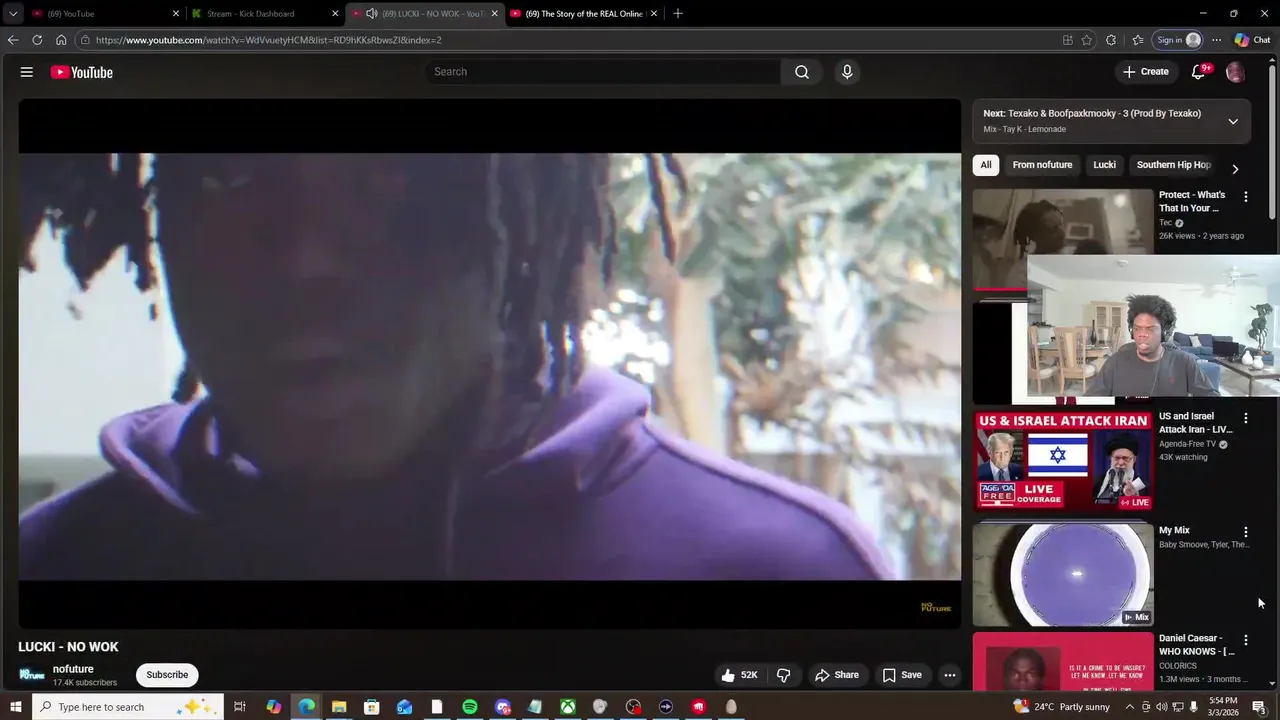Open the nofuture channel name link
The width and height of the screenshot is (1280, 720).
73,669
